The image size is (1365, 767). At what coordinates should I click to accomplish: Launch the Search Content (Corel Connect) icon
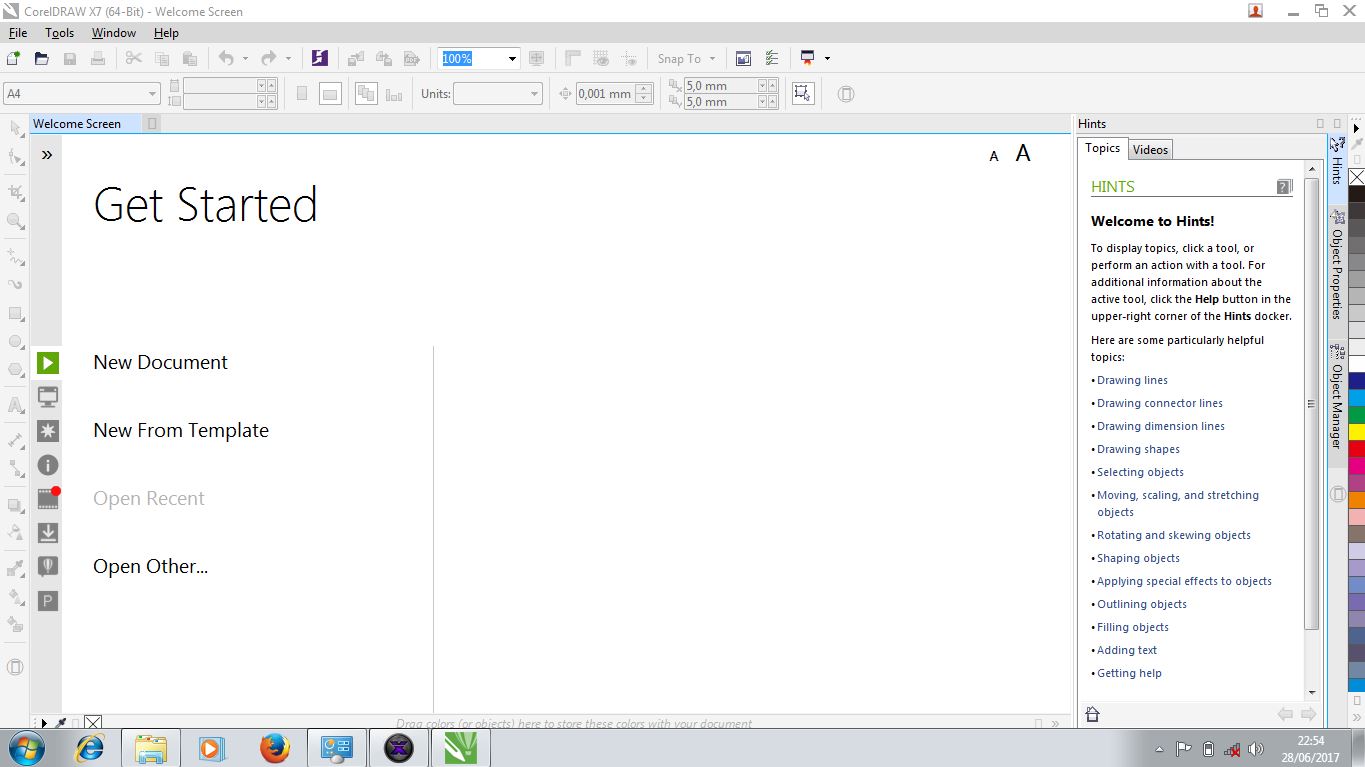(319, 58)
